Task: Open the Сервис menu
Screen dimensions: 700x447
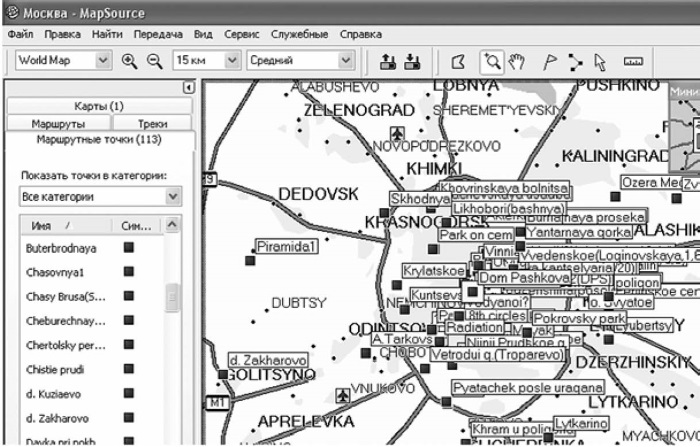Action: pyautogui.click(x=244, y=34)
